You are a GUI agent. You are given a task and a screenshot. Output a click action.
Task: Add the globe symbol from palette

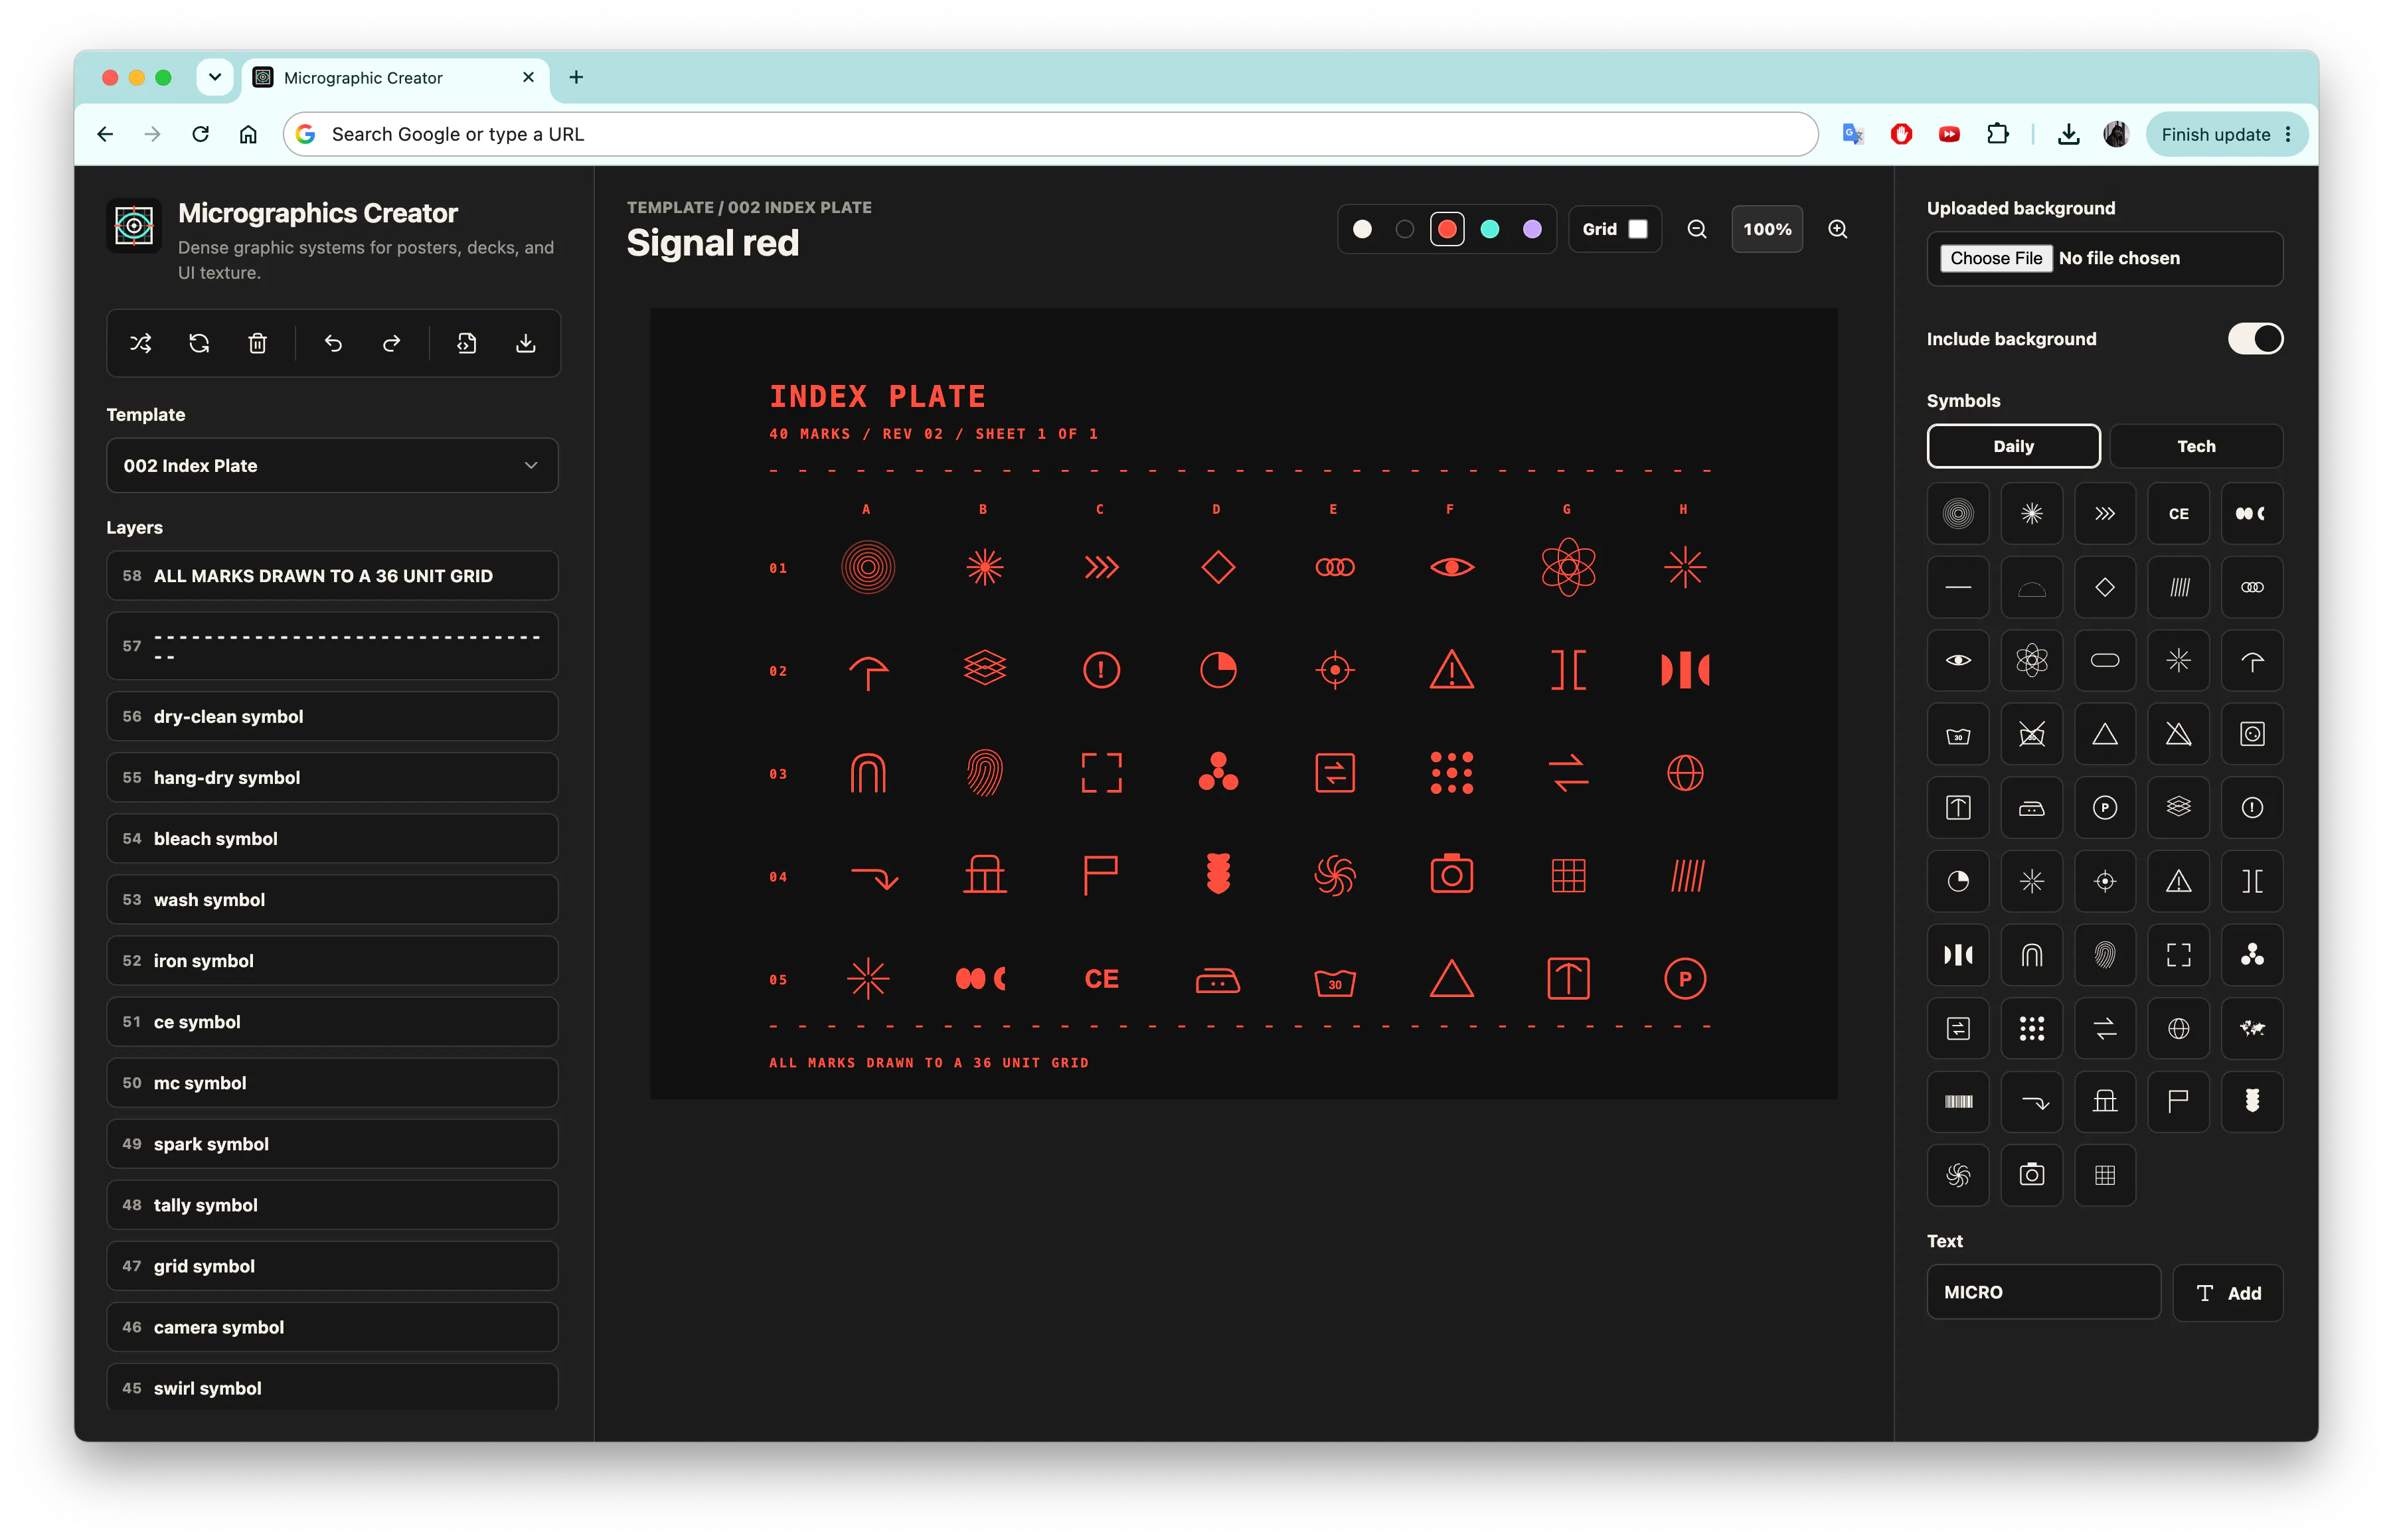click(x=2179, y=1028)
